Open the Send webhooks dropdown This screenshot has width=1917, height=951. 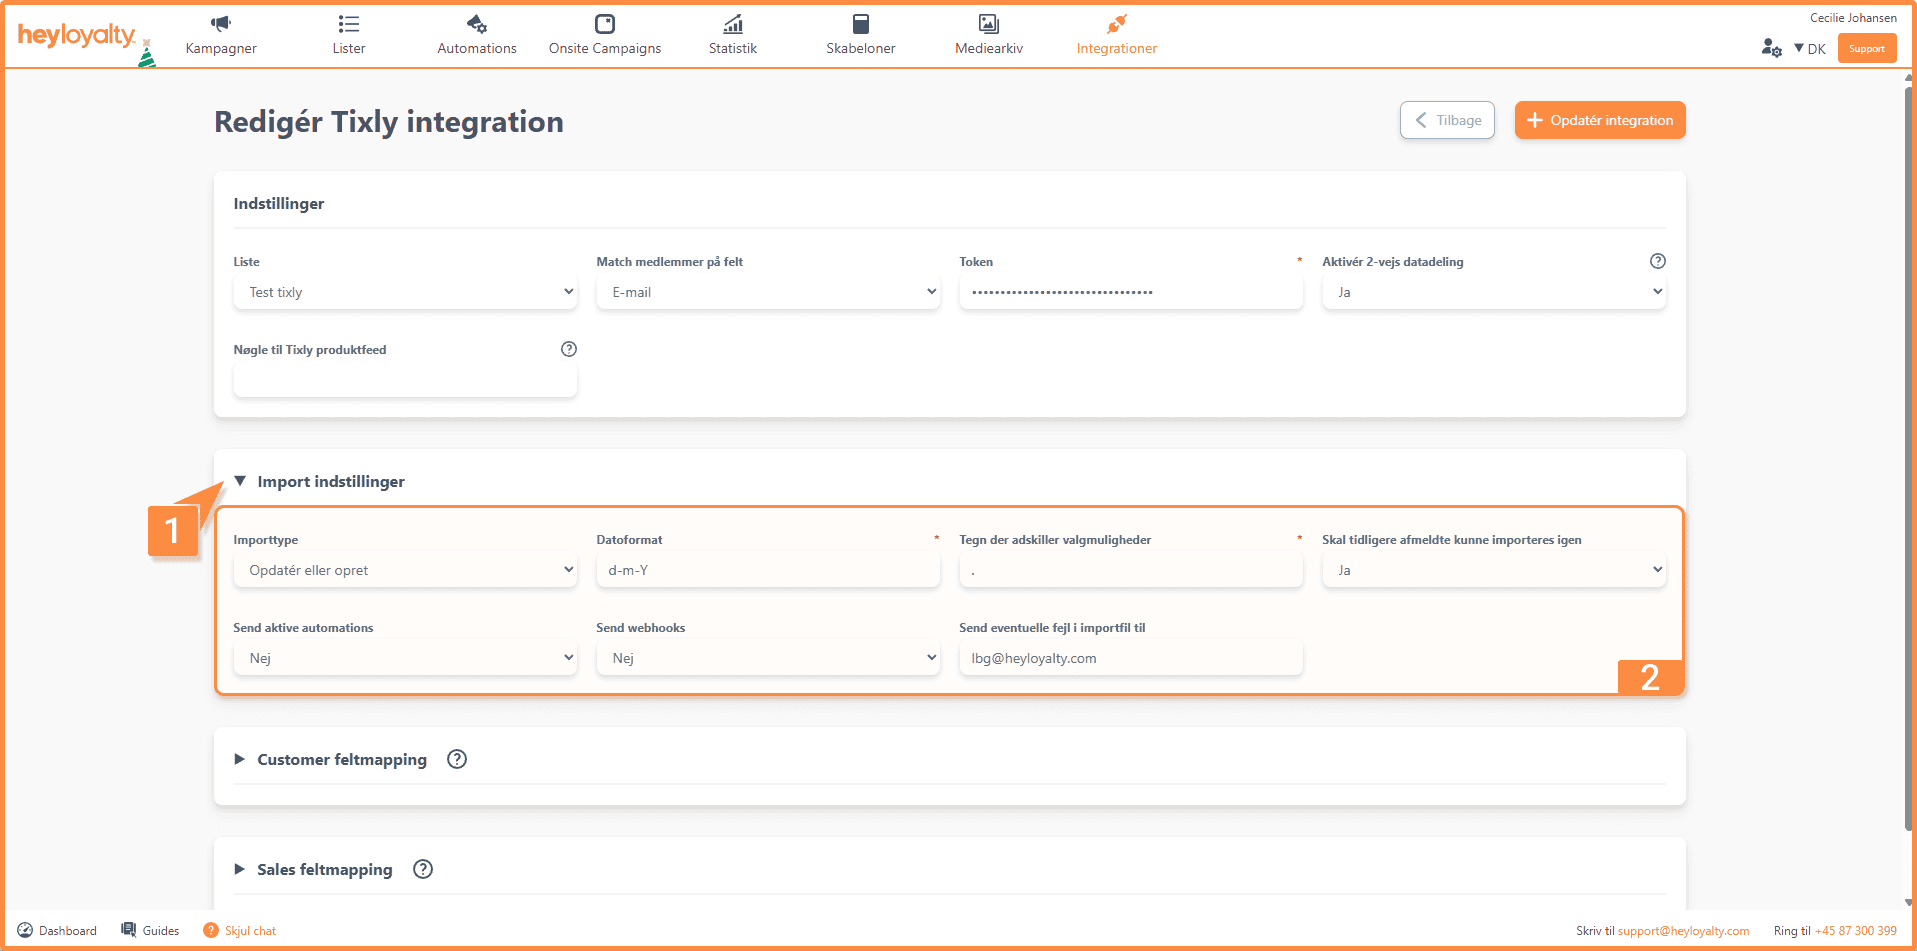pos(768,658)
